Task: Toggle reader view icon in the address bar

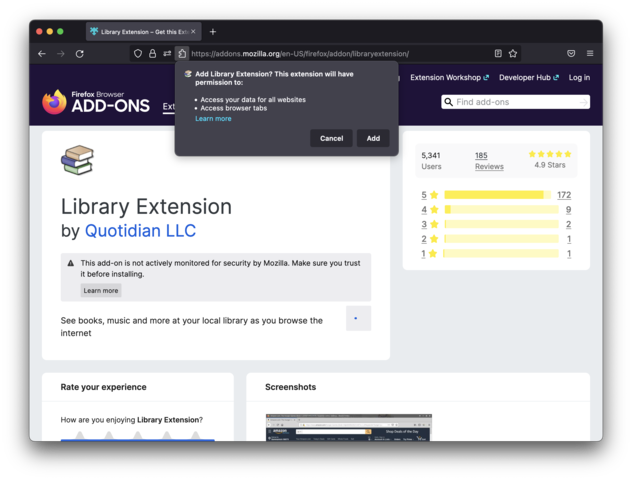Action: coord(498,53)
